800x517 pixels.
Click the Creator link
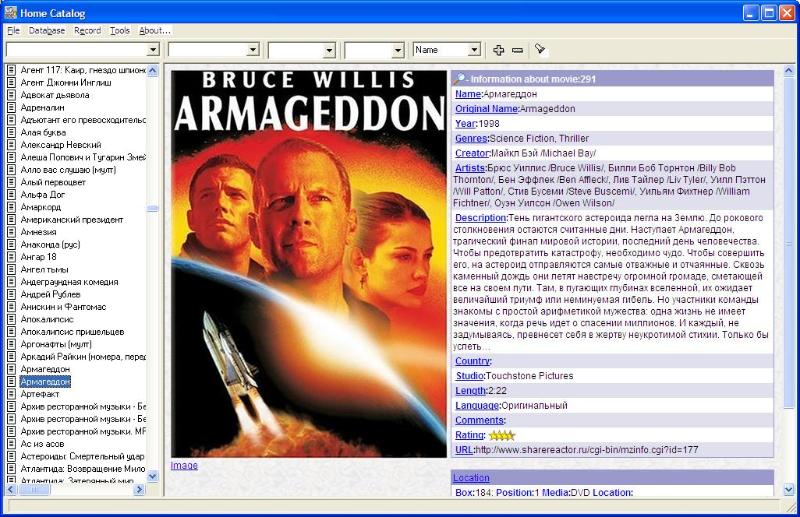tap(472, 153)
